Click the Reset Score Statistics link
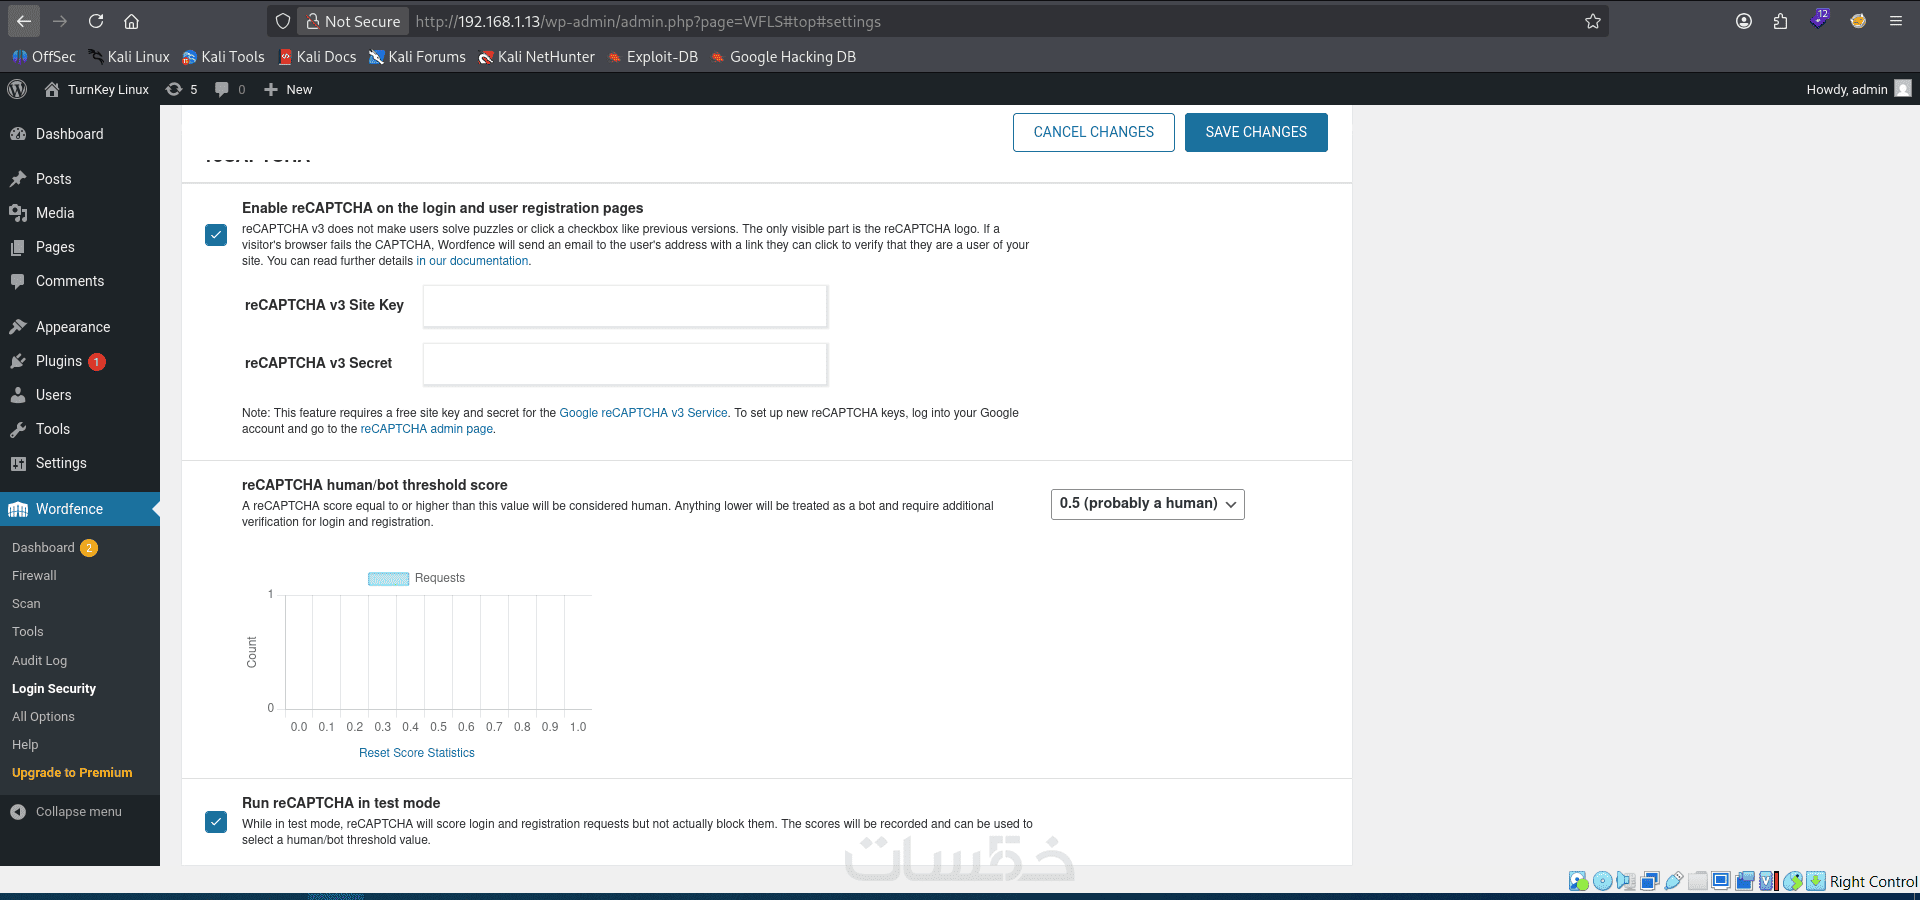 (417, 753)
